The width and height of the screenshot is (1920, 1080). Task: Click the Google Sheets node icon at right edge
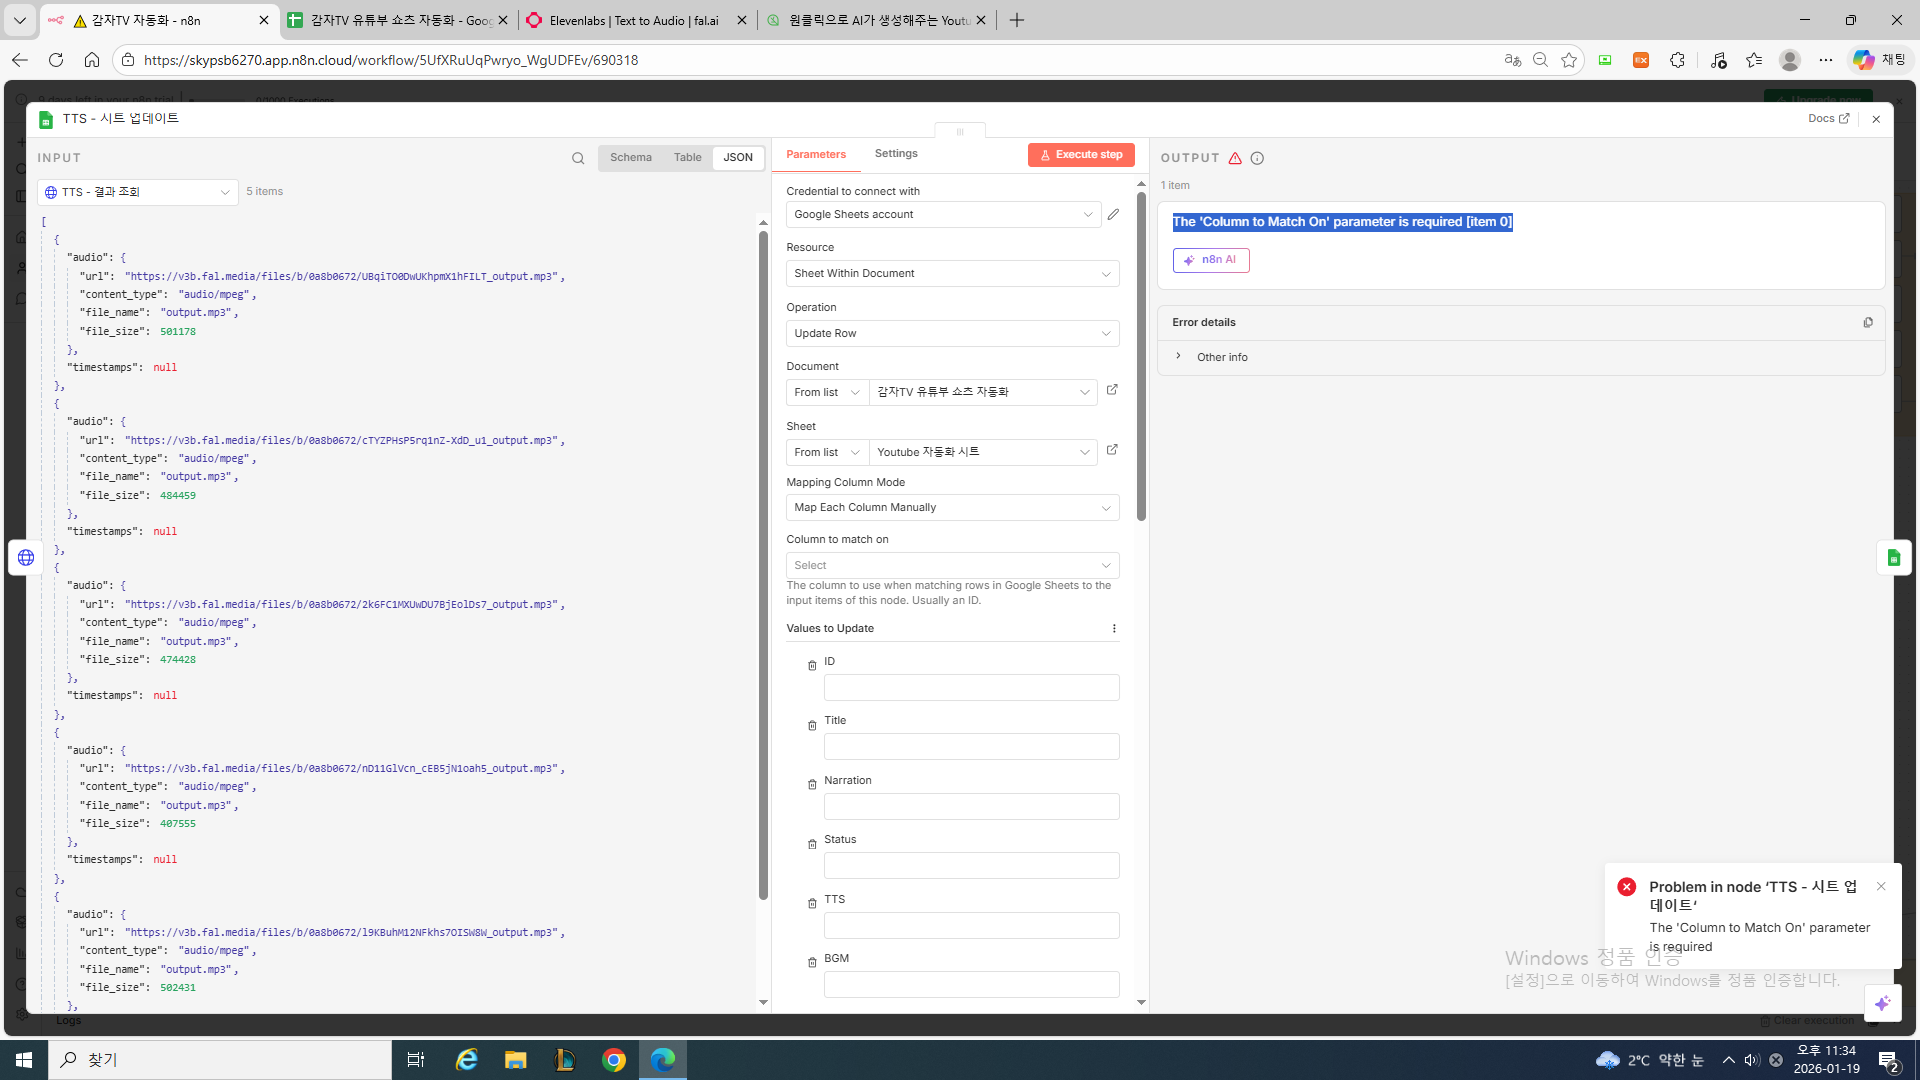(x=1893, y=558)
